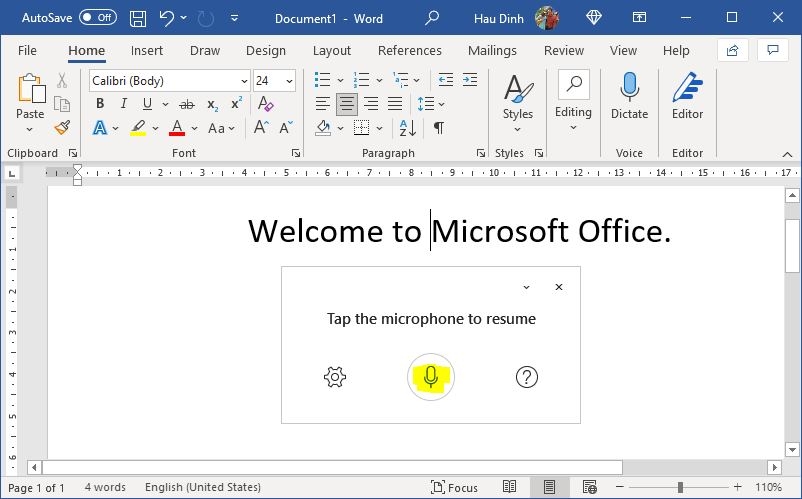Screen dimensions: 802x499
Task: Decrease font size with Shrink Font
Action: 286,127
